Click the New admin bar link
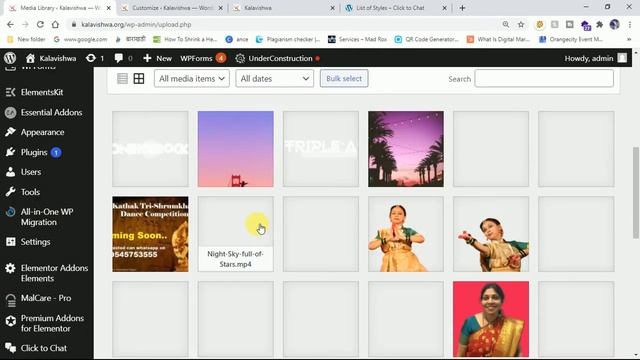Viewport: 640px width, 360px height. pos(164,58)
